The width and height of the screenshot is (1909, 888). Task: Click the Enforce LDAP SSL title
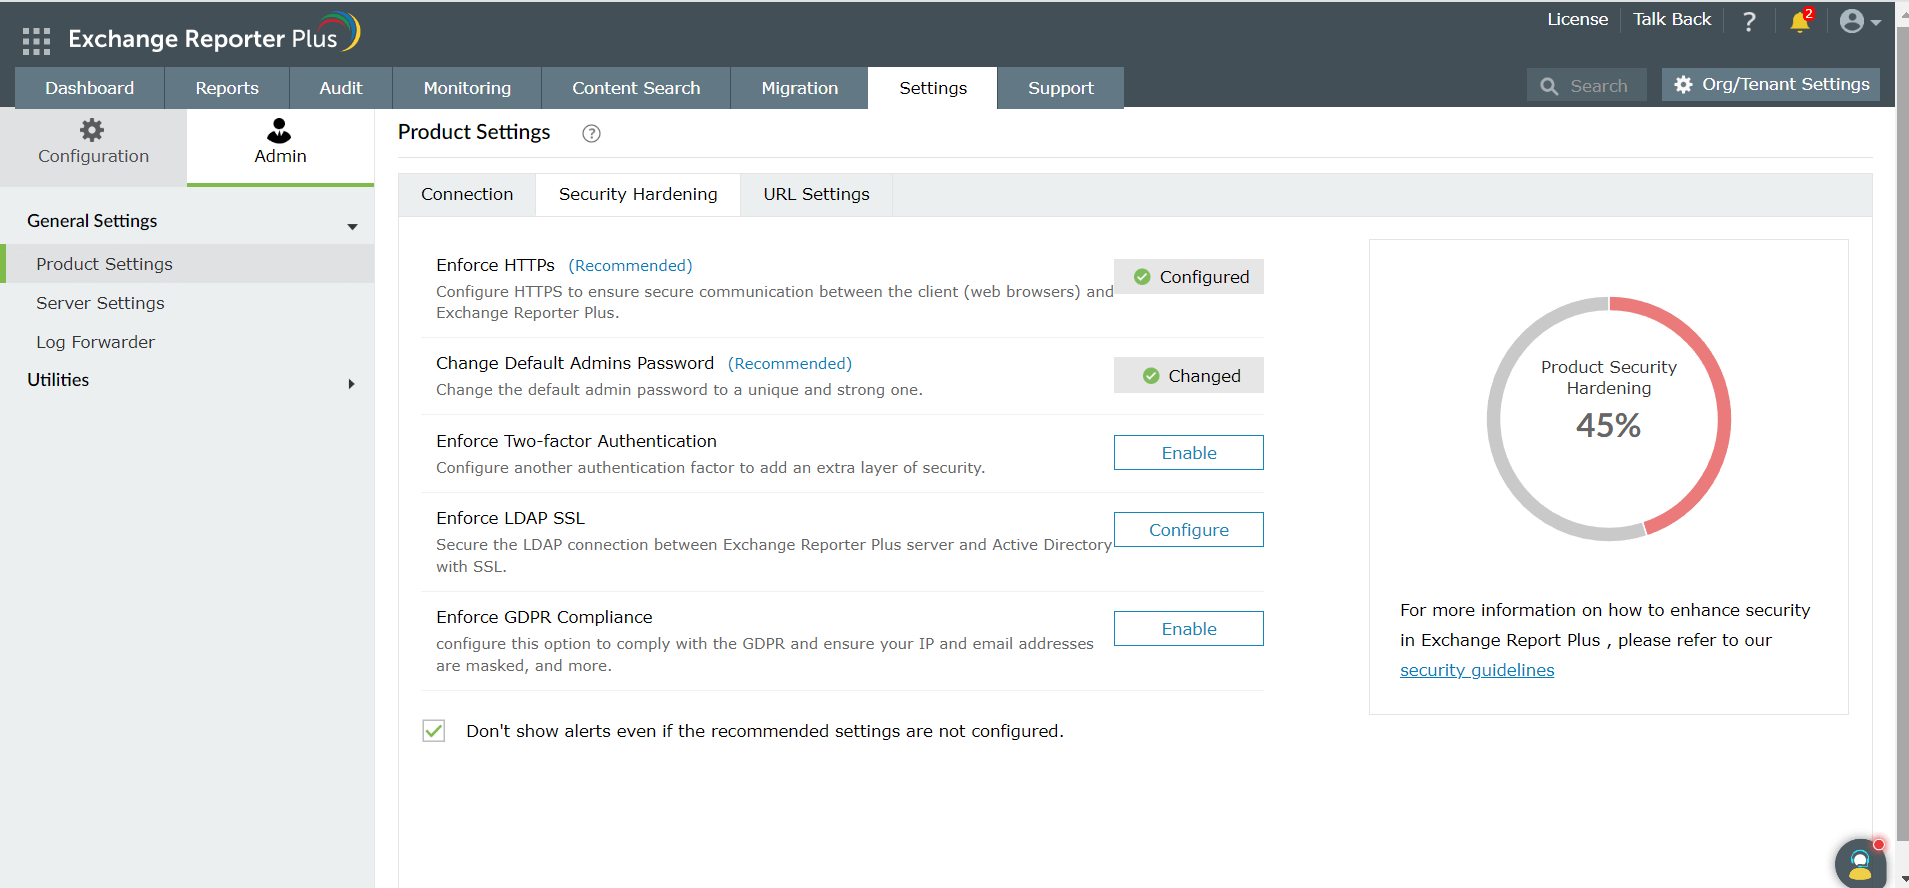(x=510, y=518)
